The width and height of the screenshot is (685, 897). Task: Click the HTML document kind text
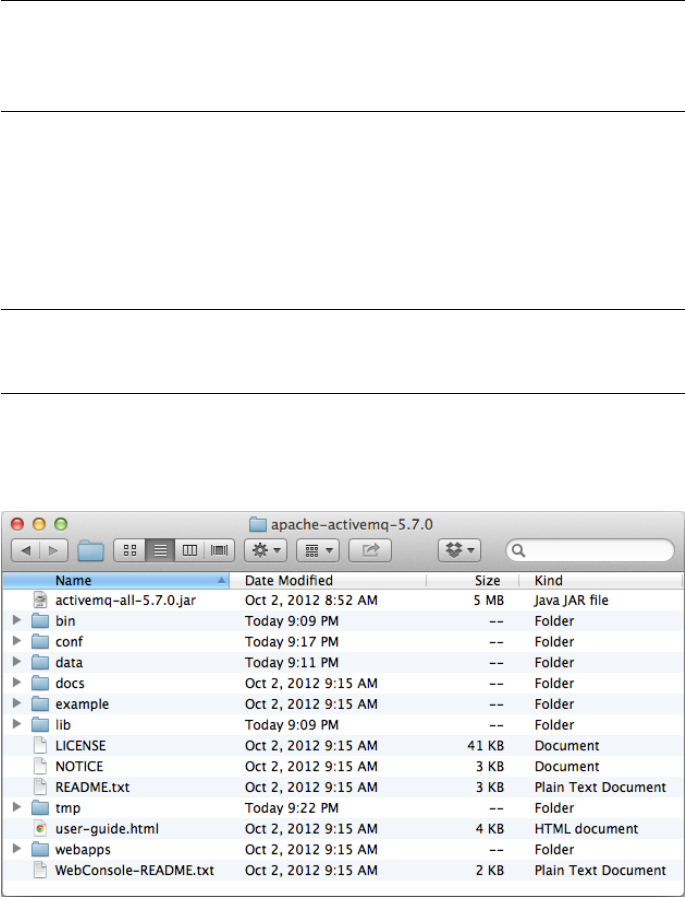coord(586,828)
